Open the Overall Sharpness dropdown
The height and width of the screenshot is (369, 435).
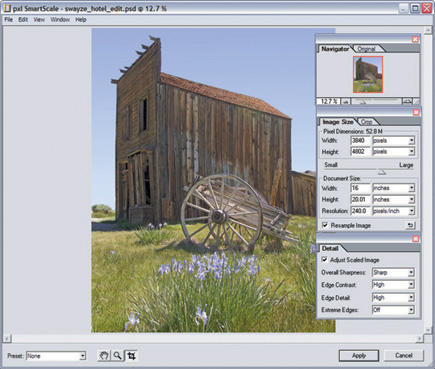393,273
